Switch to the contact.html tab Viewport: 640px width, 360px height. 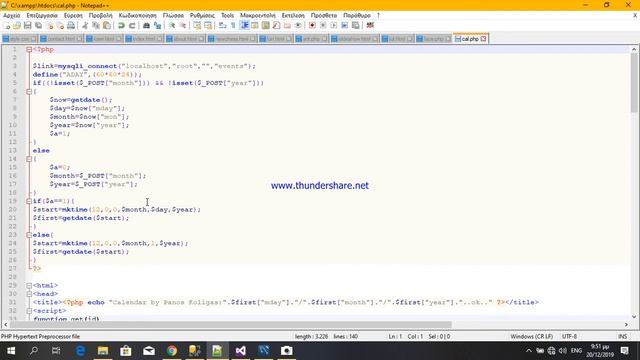61,39
